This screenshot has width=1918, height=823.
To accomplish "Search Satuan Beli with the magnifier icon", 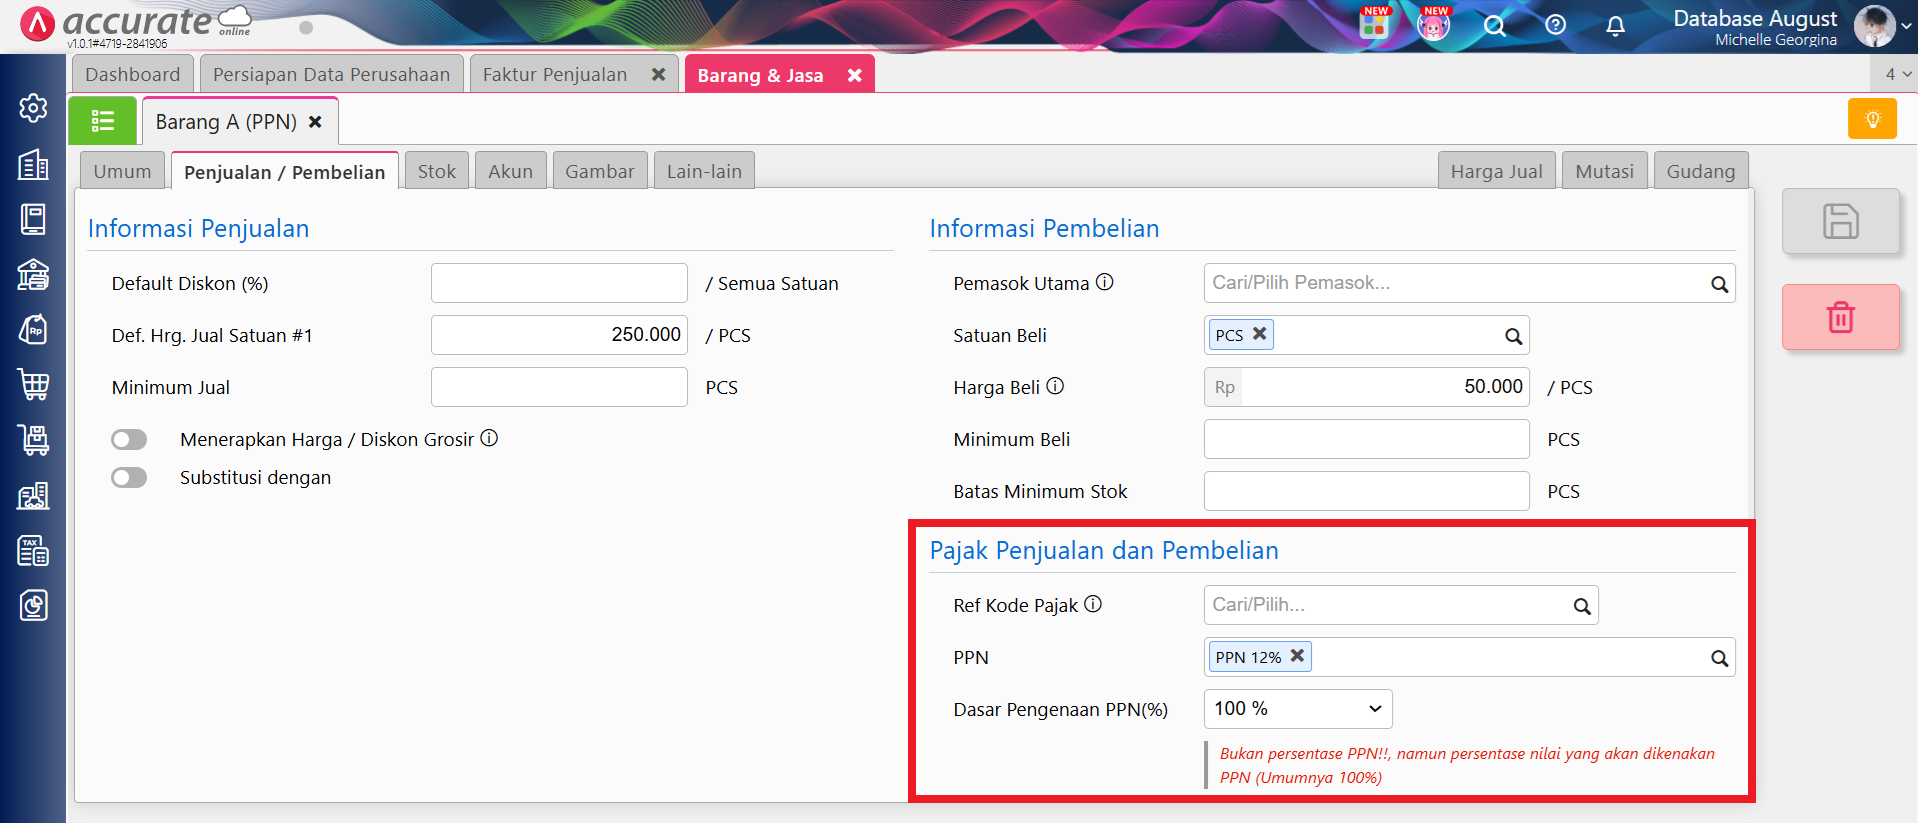I will pos(1513,336).
